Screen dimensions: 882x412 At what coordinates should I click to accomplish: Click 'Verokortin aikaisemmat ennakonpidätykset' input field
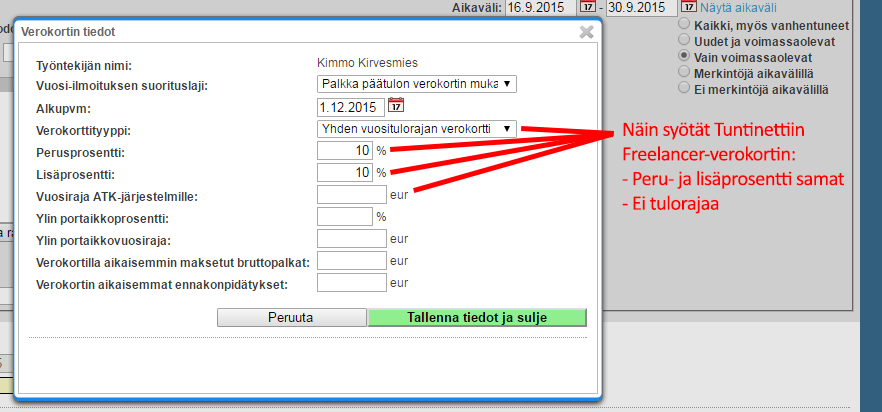pos(350,283)
